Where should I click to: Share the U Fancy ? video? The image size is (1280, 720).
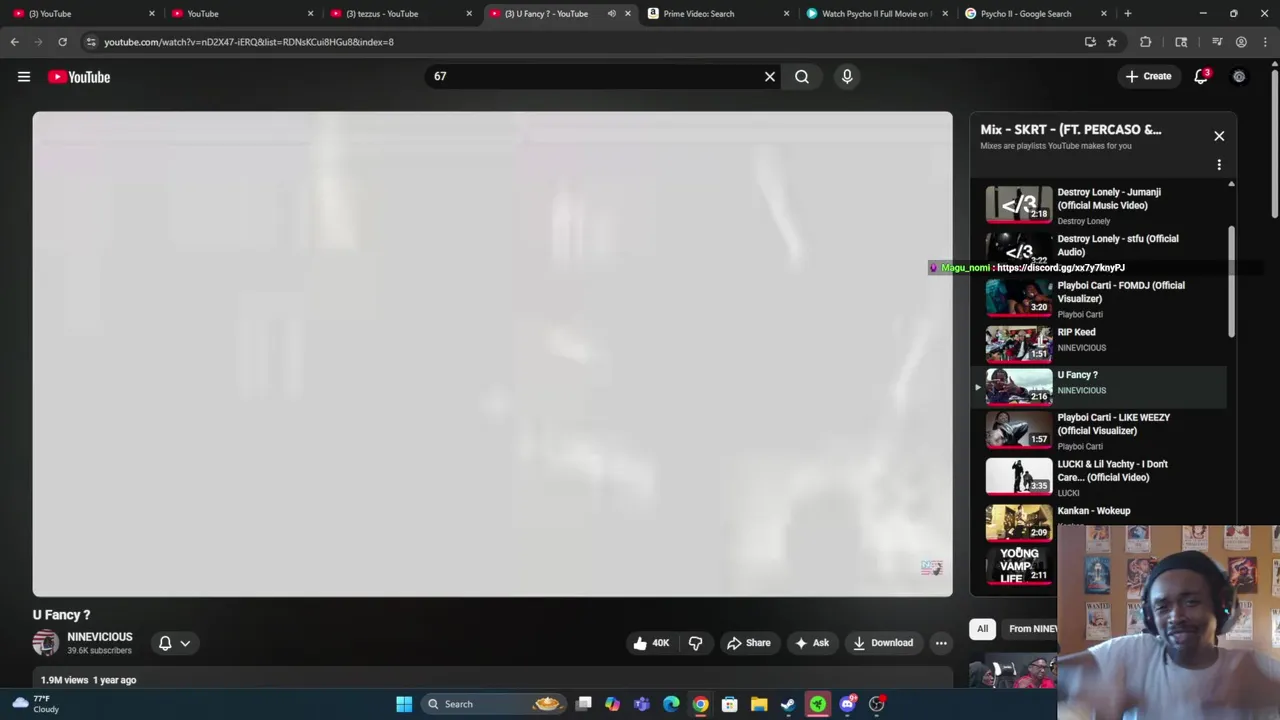pyautogui.click(x=749, y=643)
